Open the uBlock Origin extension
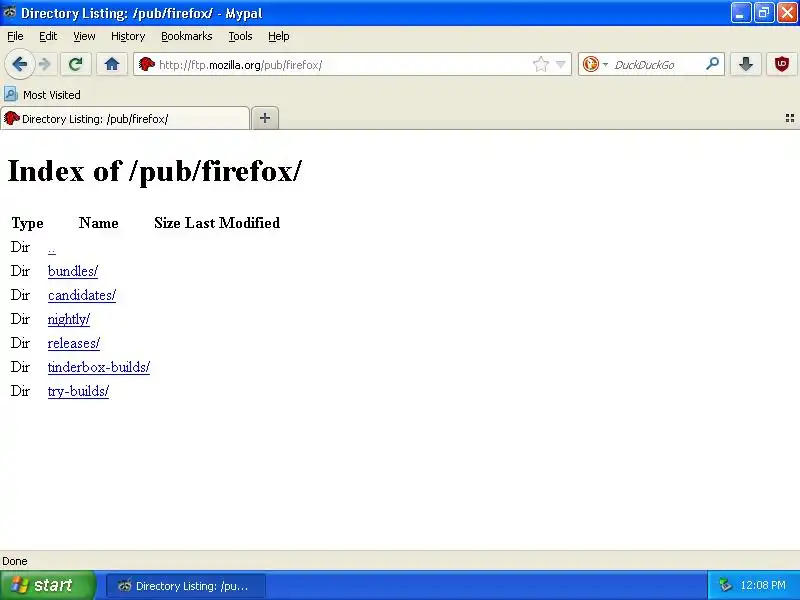The image size is (800, 600). click(x=782, y=65)
